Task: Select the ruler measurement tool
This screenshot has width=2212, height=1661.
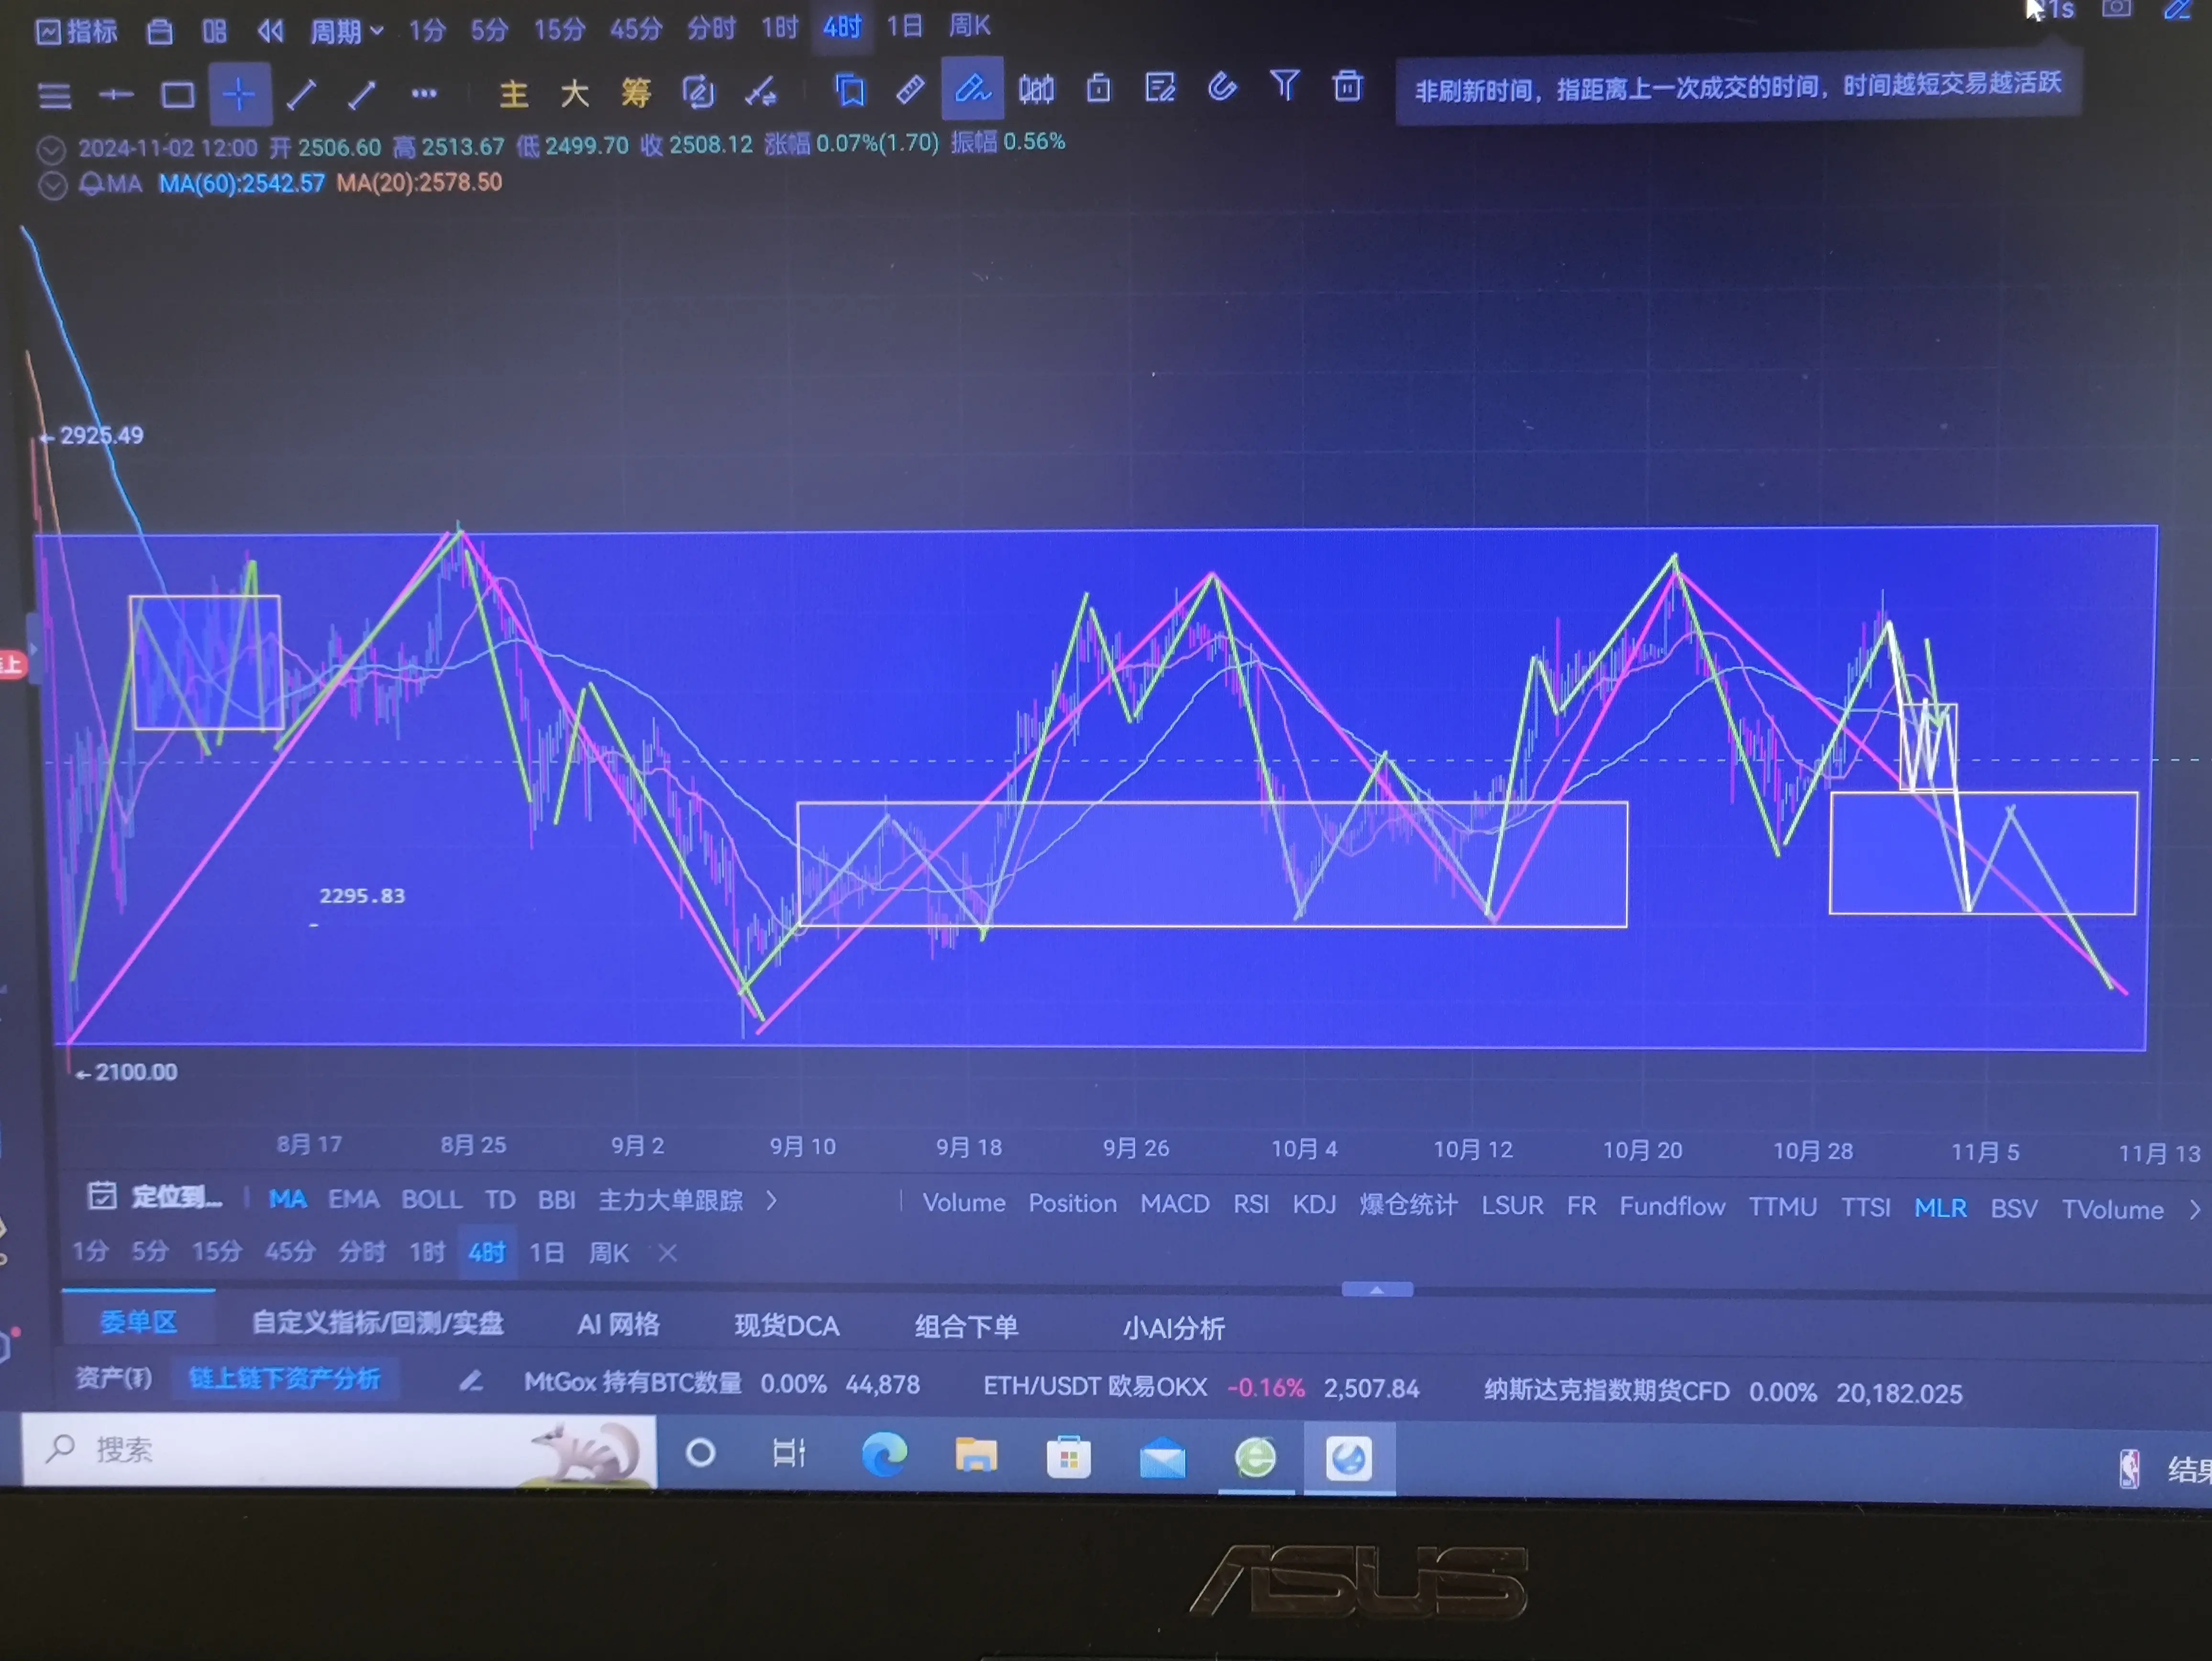Action: pos(910,91)
